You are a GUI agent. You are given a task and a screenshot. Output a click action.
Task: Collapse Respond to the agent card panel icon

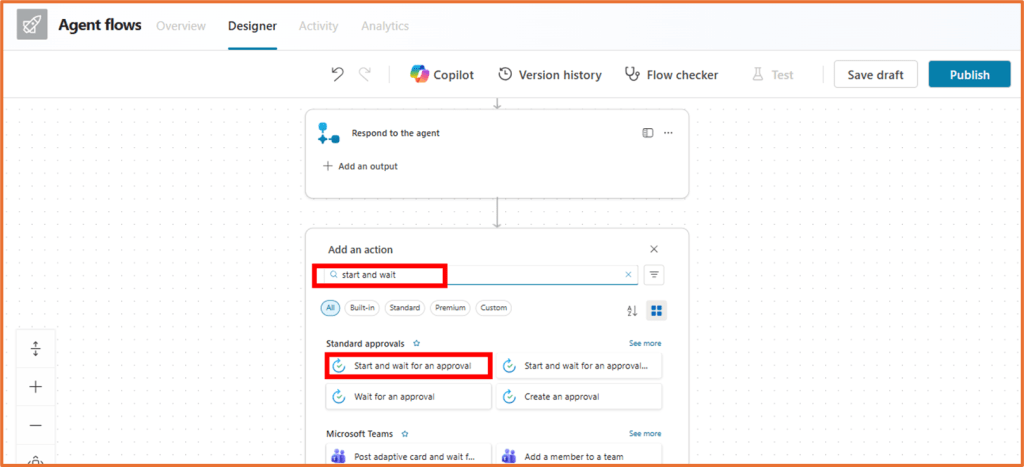[x=647, y=133]
